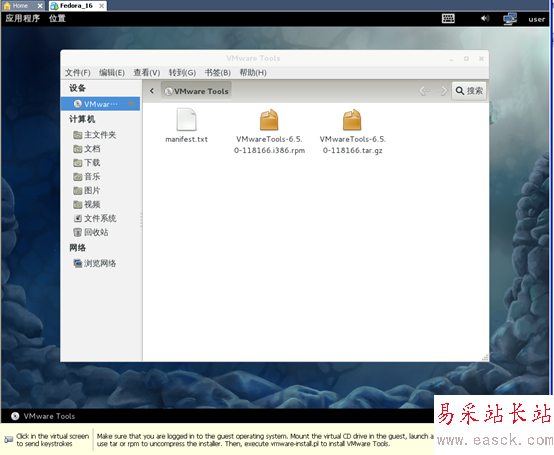Open the 图片 folder in sidebar
Viewport: 554px width, 455px height.
87,190
